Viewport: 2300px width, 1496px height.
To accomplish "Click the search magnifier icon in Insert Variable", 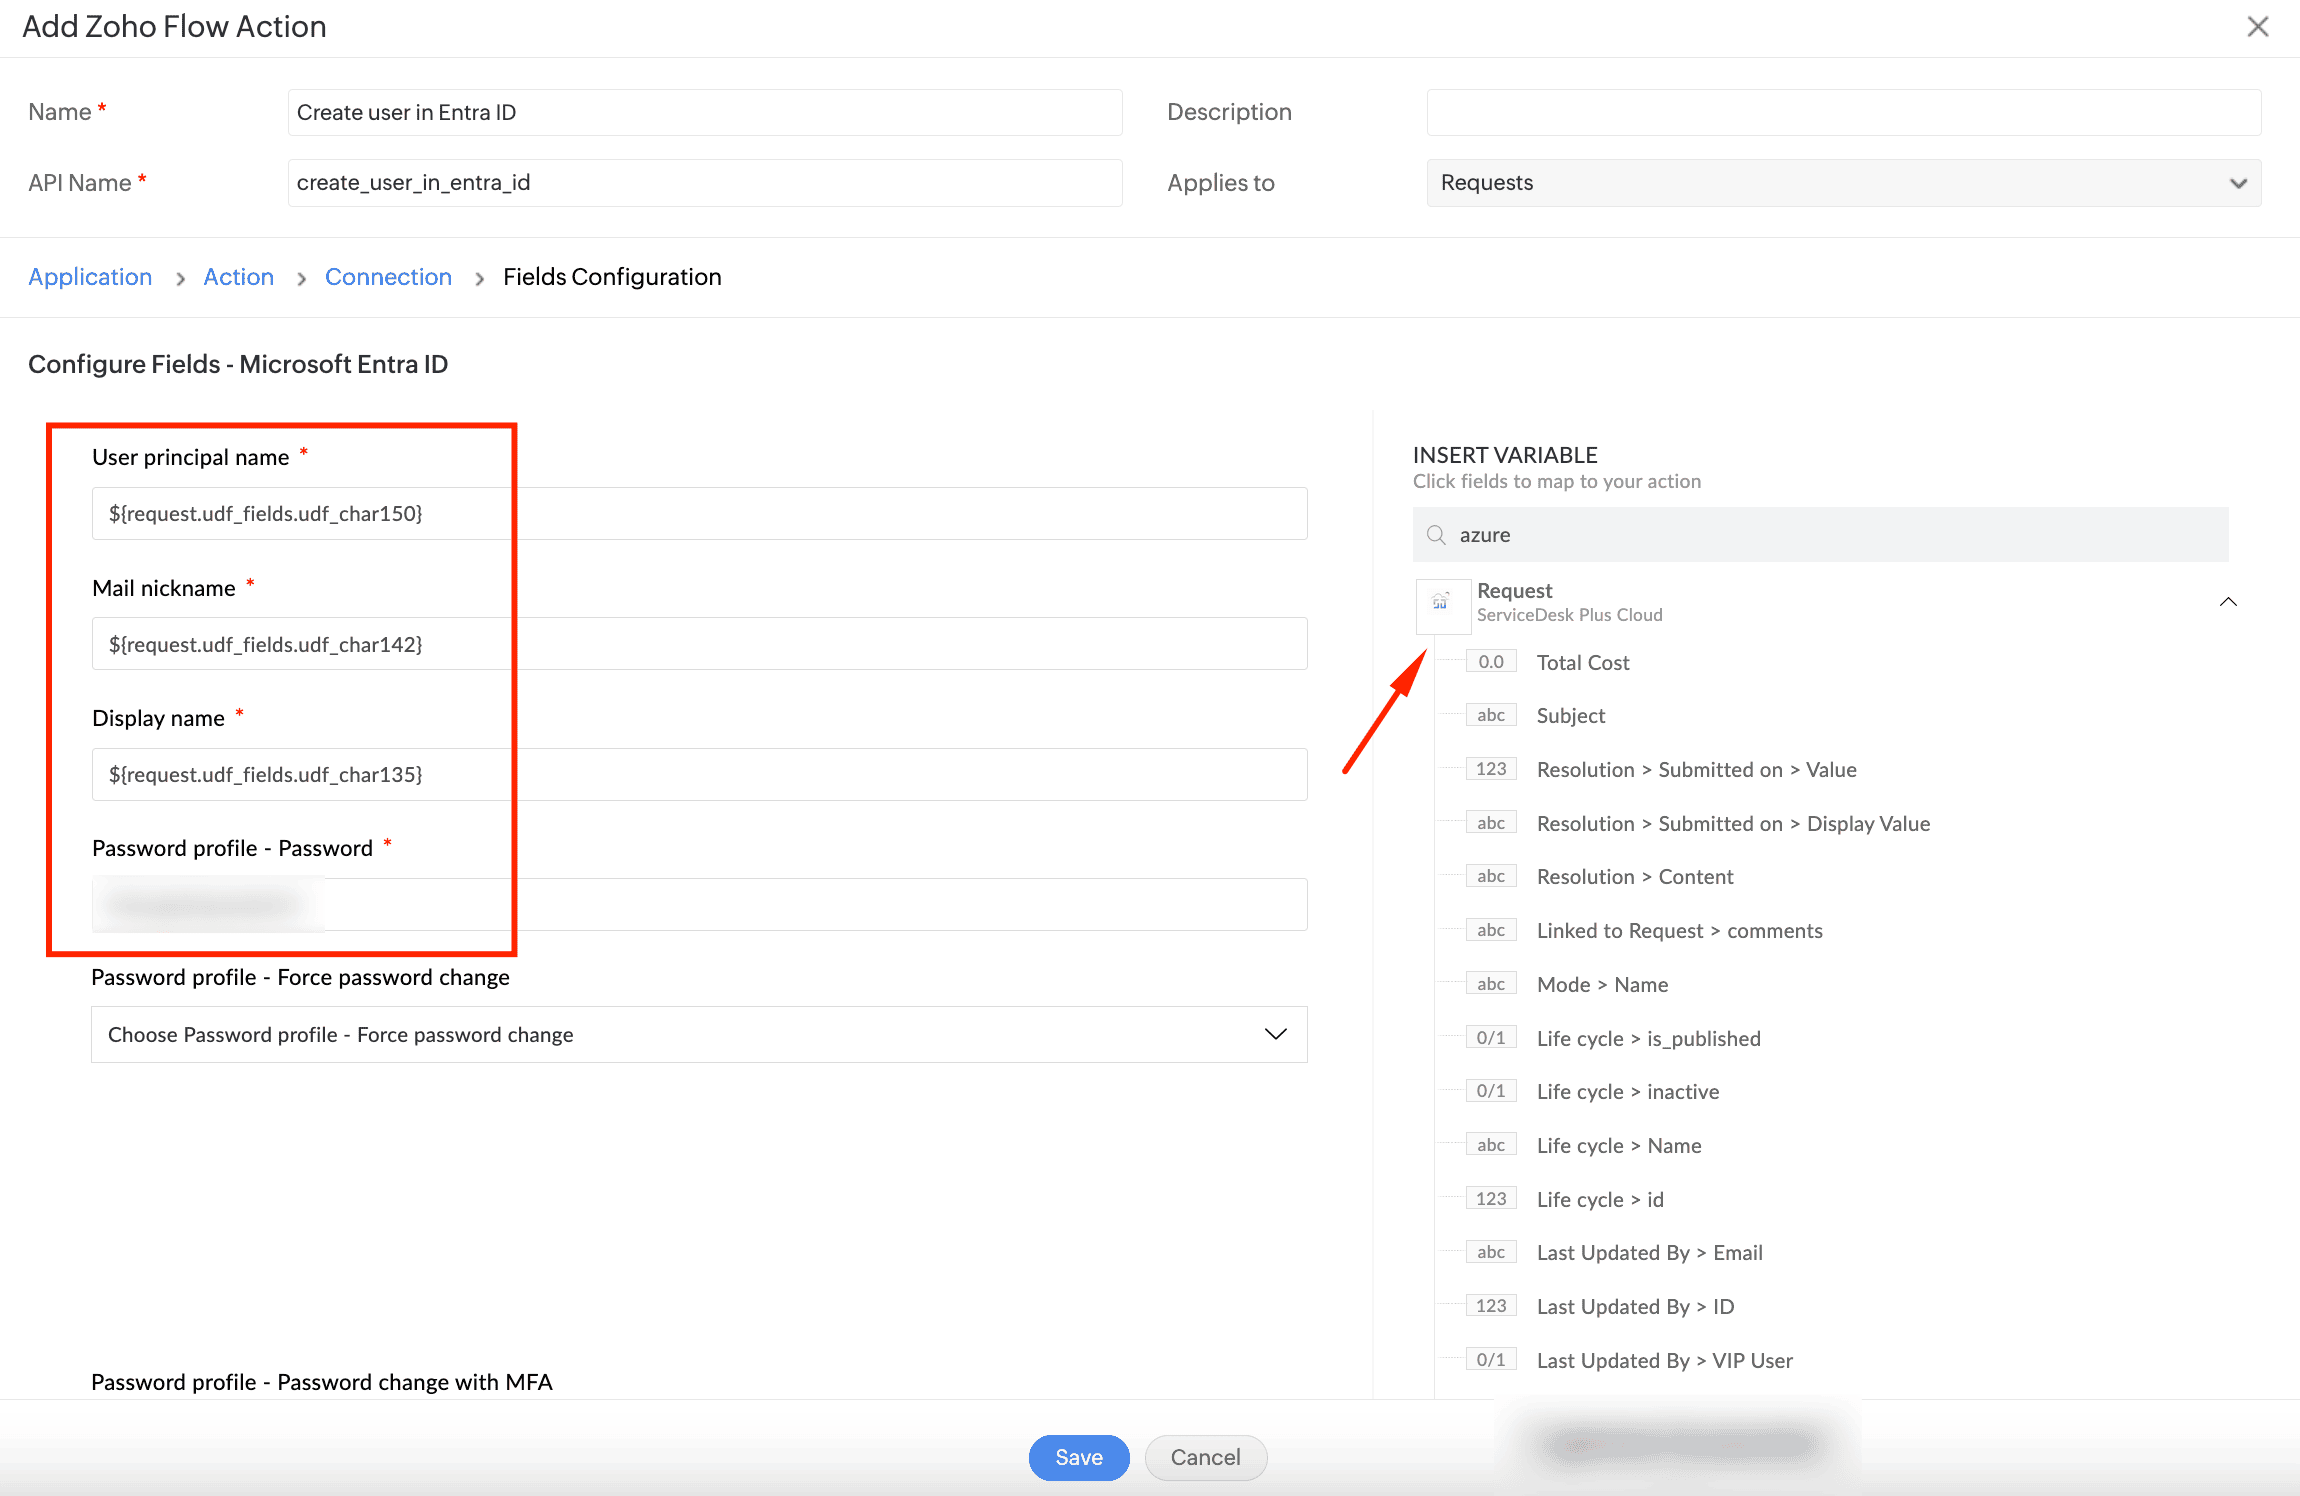I will click(1436, 535).
